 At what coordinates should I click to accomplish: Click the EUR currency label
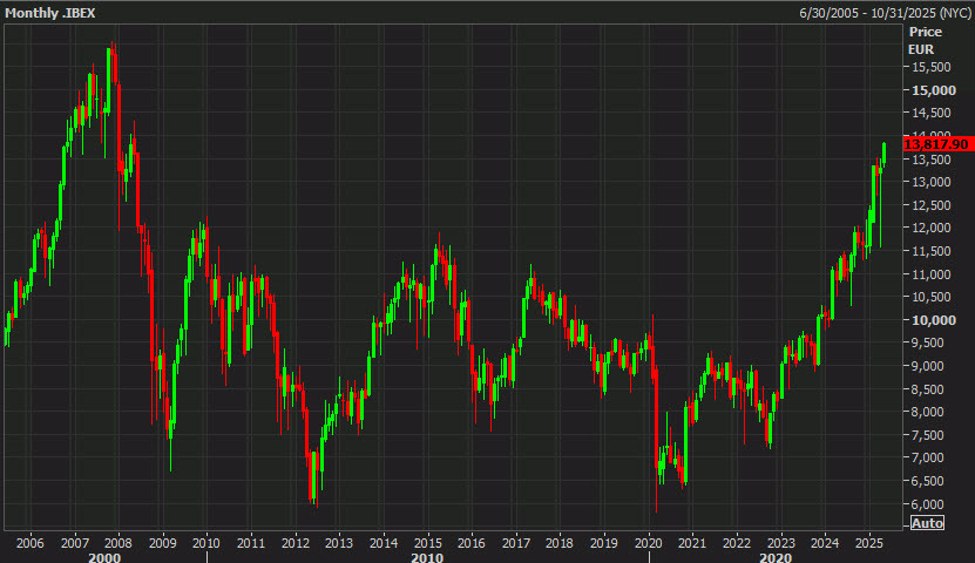(921, 49)
